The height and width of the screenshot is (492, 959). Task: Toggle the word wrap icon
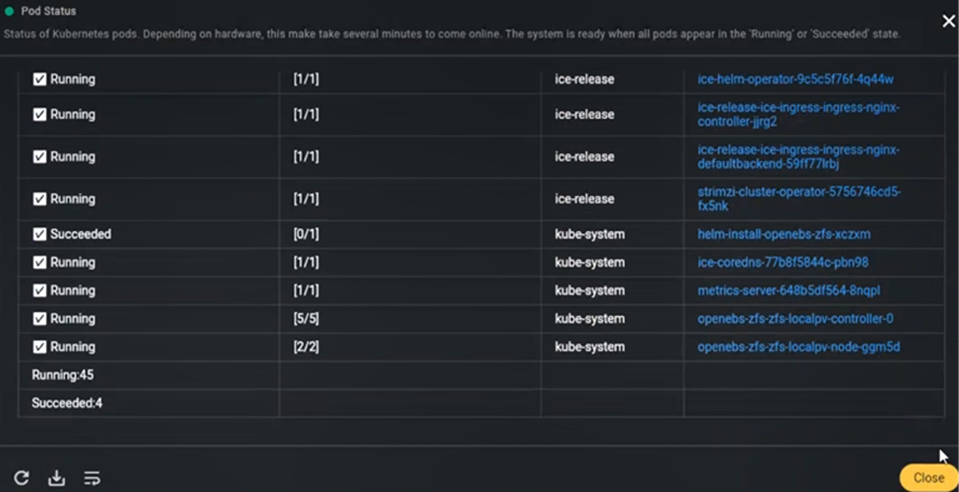coord(92,478)
